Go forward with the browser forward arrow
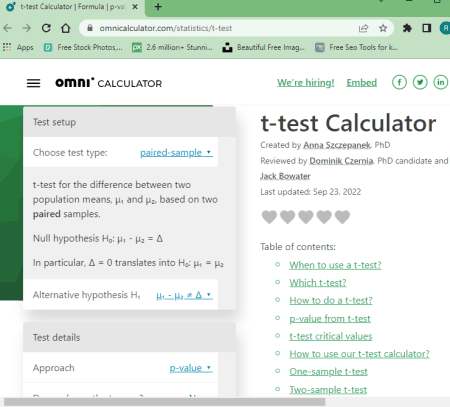450x407 pixels. pos(27,28)
